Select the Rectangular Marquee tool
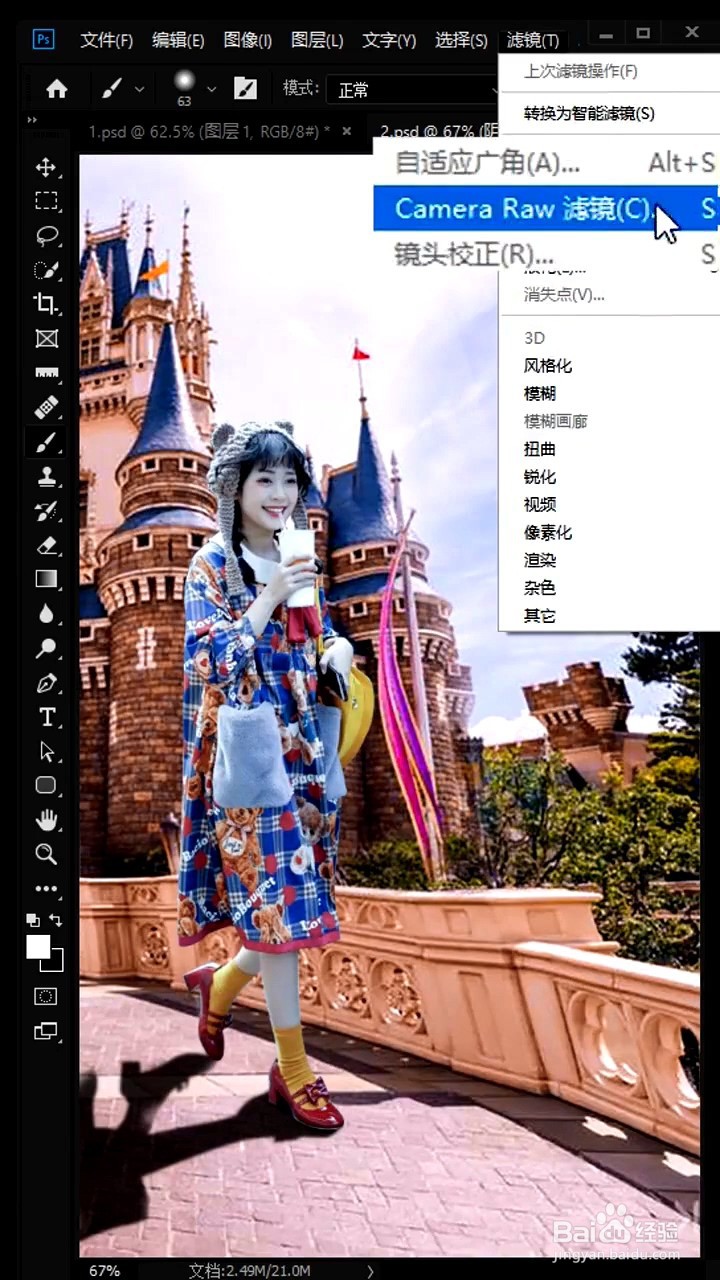This screenshot has width=720, height=1280. (x=46, y=201)
